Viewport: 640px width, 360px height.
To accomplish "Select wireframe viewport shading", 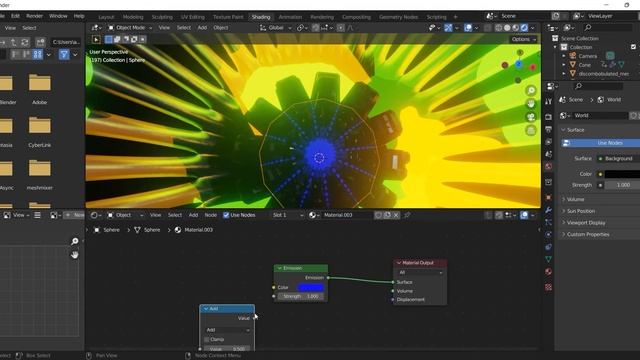I will (499, 28).
